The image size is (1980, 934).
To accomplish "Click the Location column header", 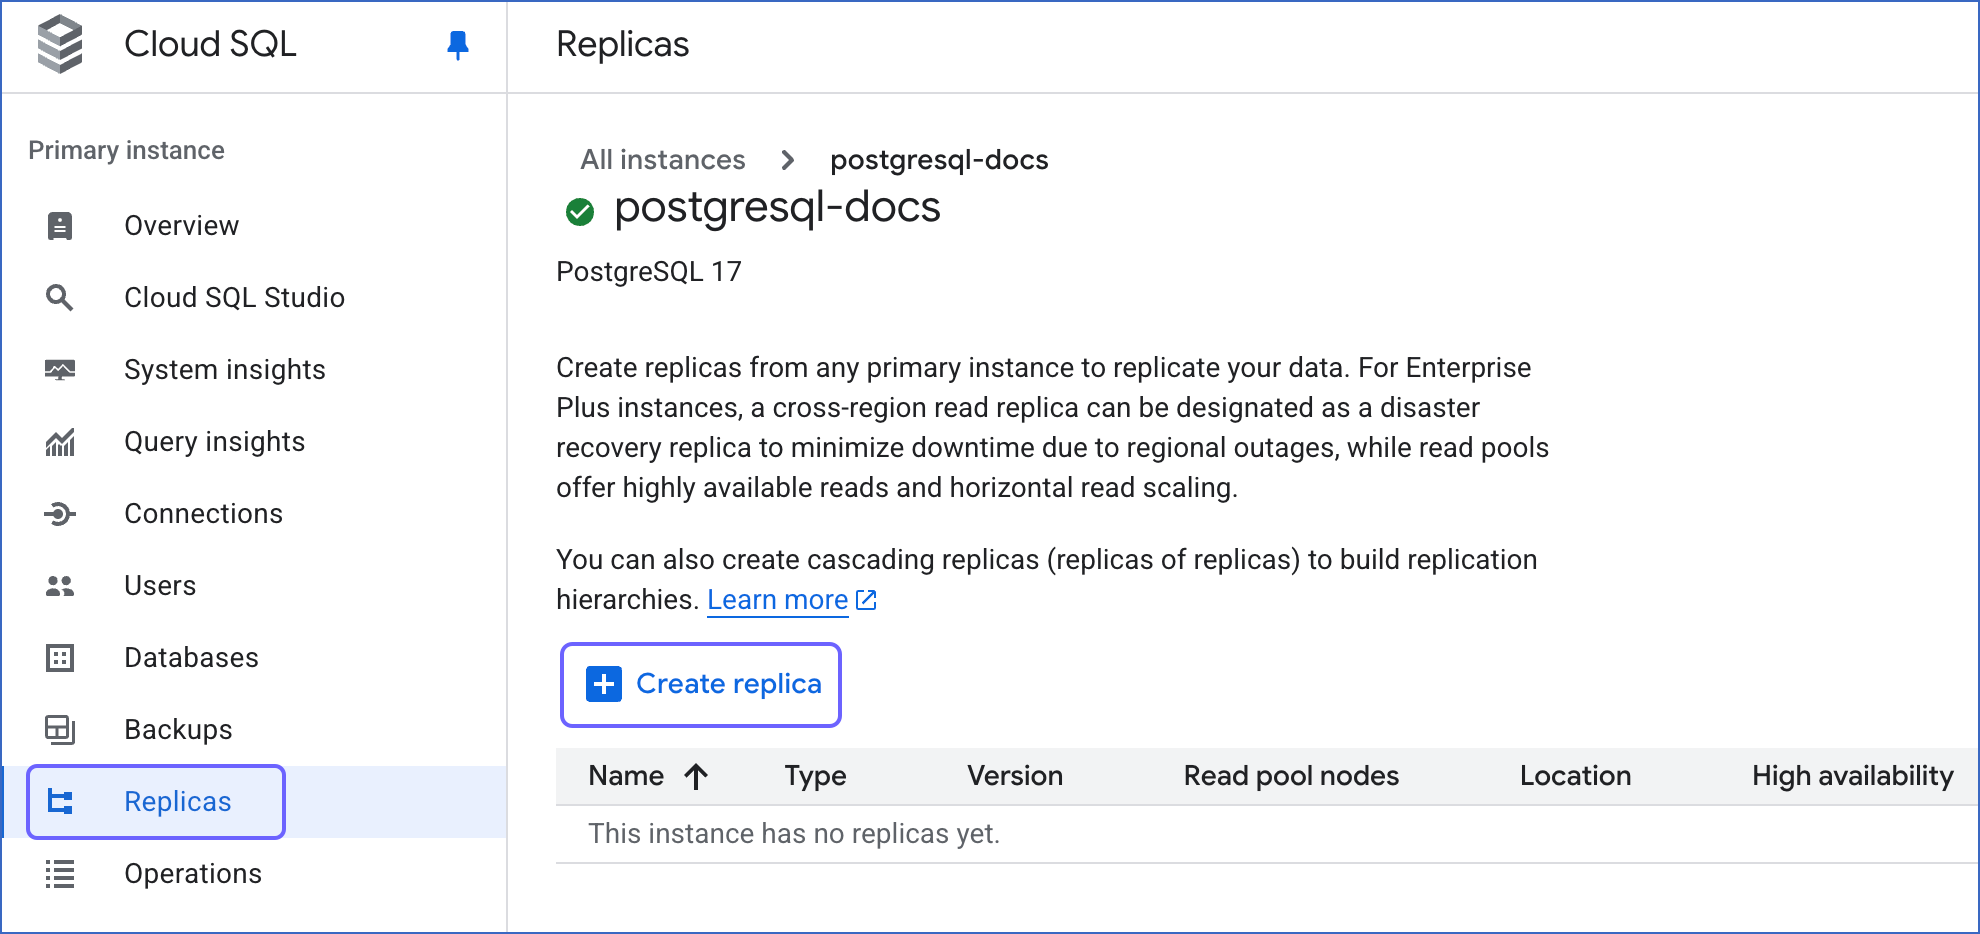I will pos(1575,776).
